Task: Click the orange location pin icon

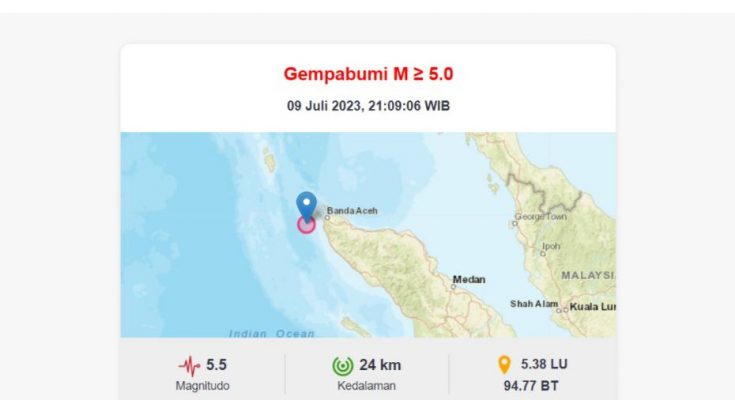Action: click(504, 365)
